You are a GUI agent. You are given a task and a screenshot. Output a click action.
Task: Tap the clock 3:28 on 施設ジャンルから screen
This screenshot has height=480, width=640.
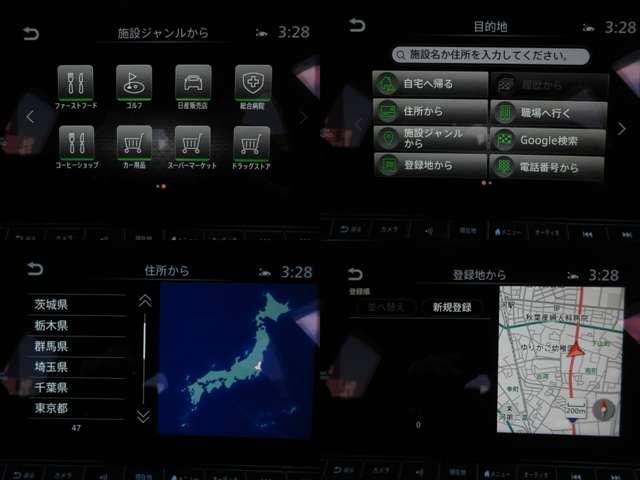coord(294,32)
